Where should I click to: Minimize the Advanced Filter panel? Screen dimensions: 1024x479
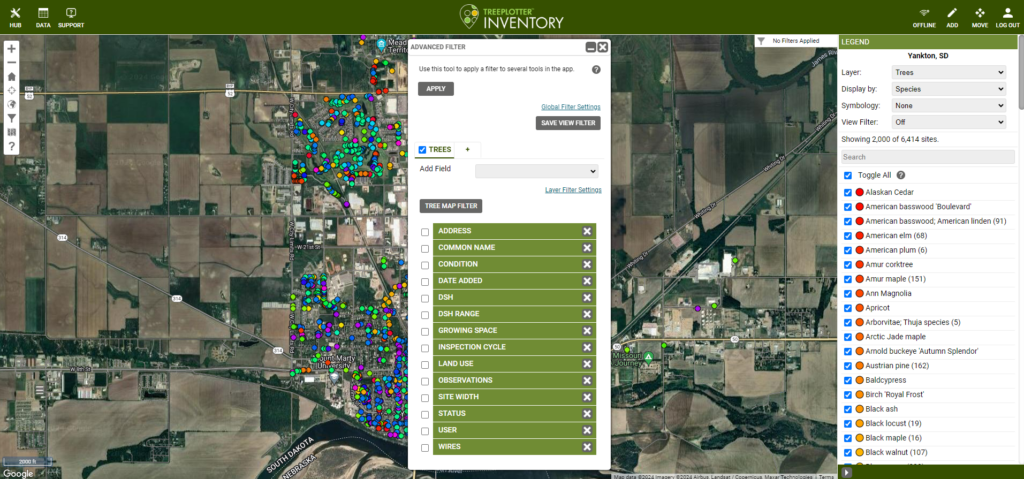coord(590,47)
